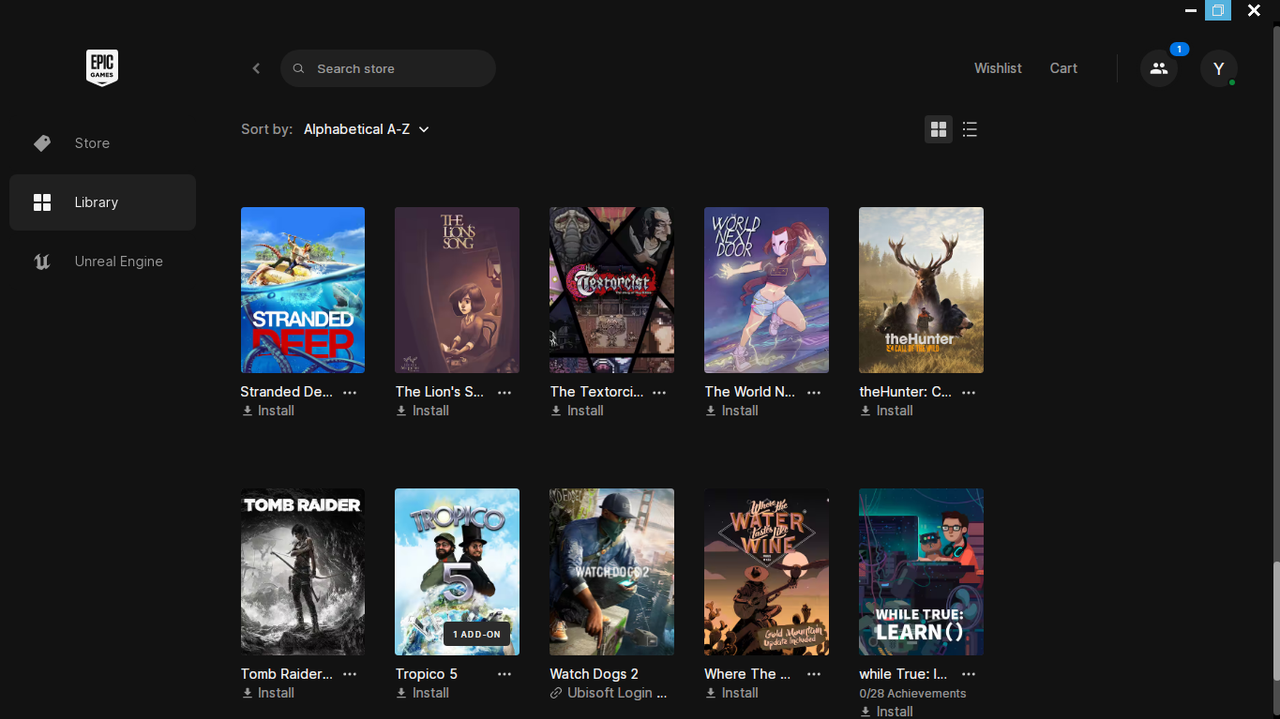The height and width of the screenshot is (719, 1280).
Task: Open The Lion's Song cover thumbnail
Action: click(x=457, y=290)
